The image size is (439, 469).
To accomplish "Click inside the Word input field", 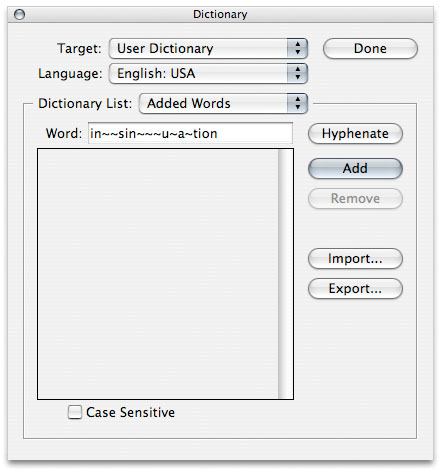I will tap(190, 133).
